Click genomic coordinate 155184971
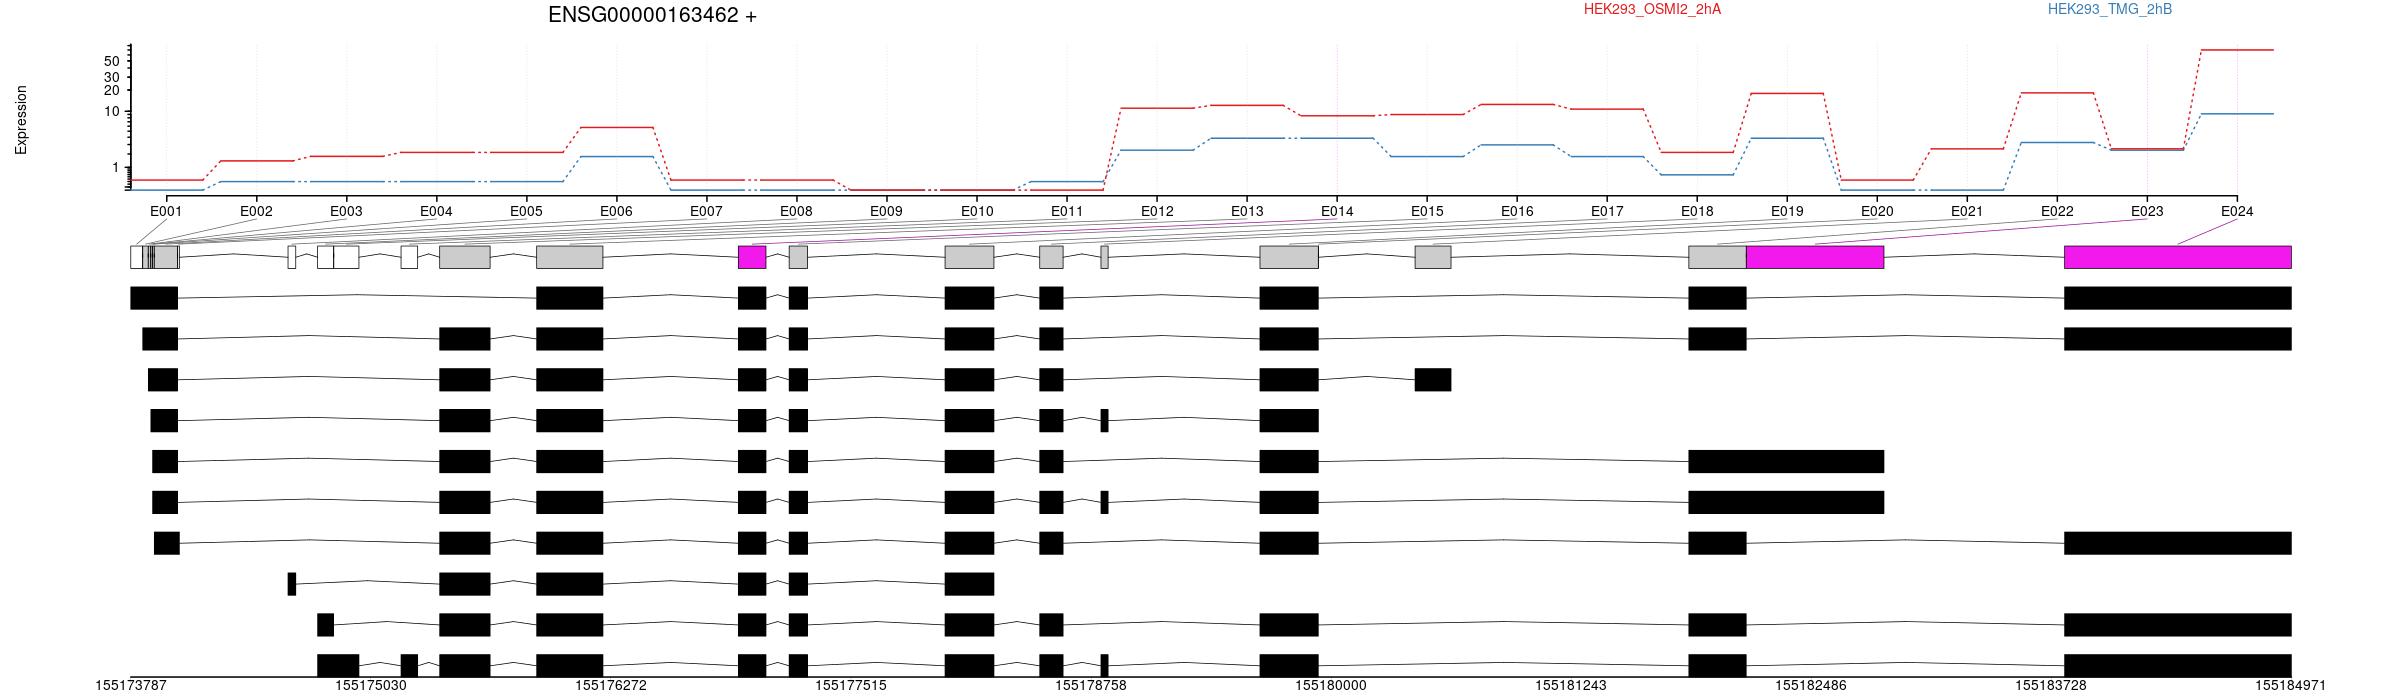The image size is (2400, 700). 2291,686
